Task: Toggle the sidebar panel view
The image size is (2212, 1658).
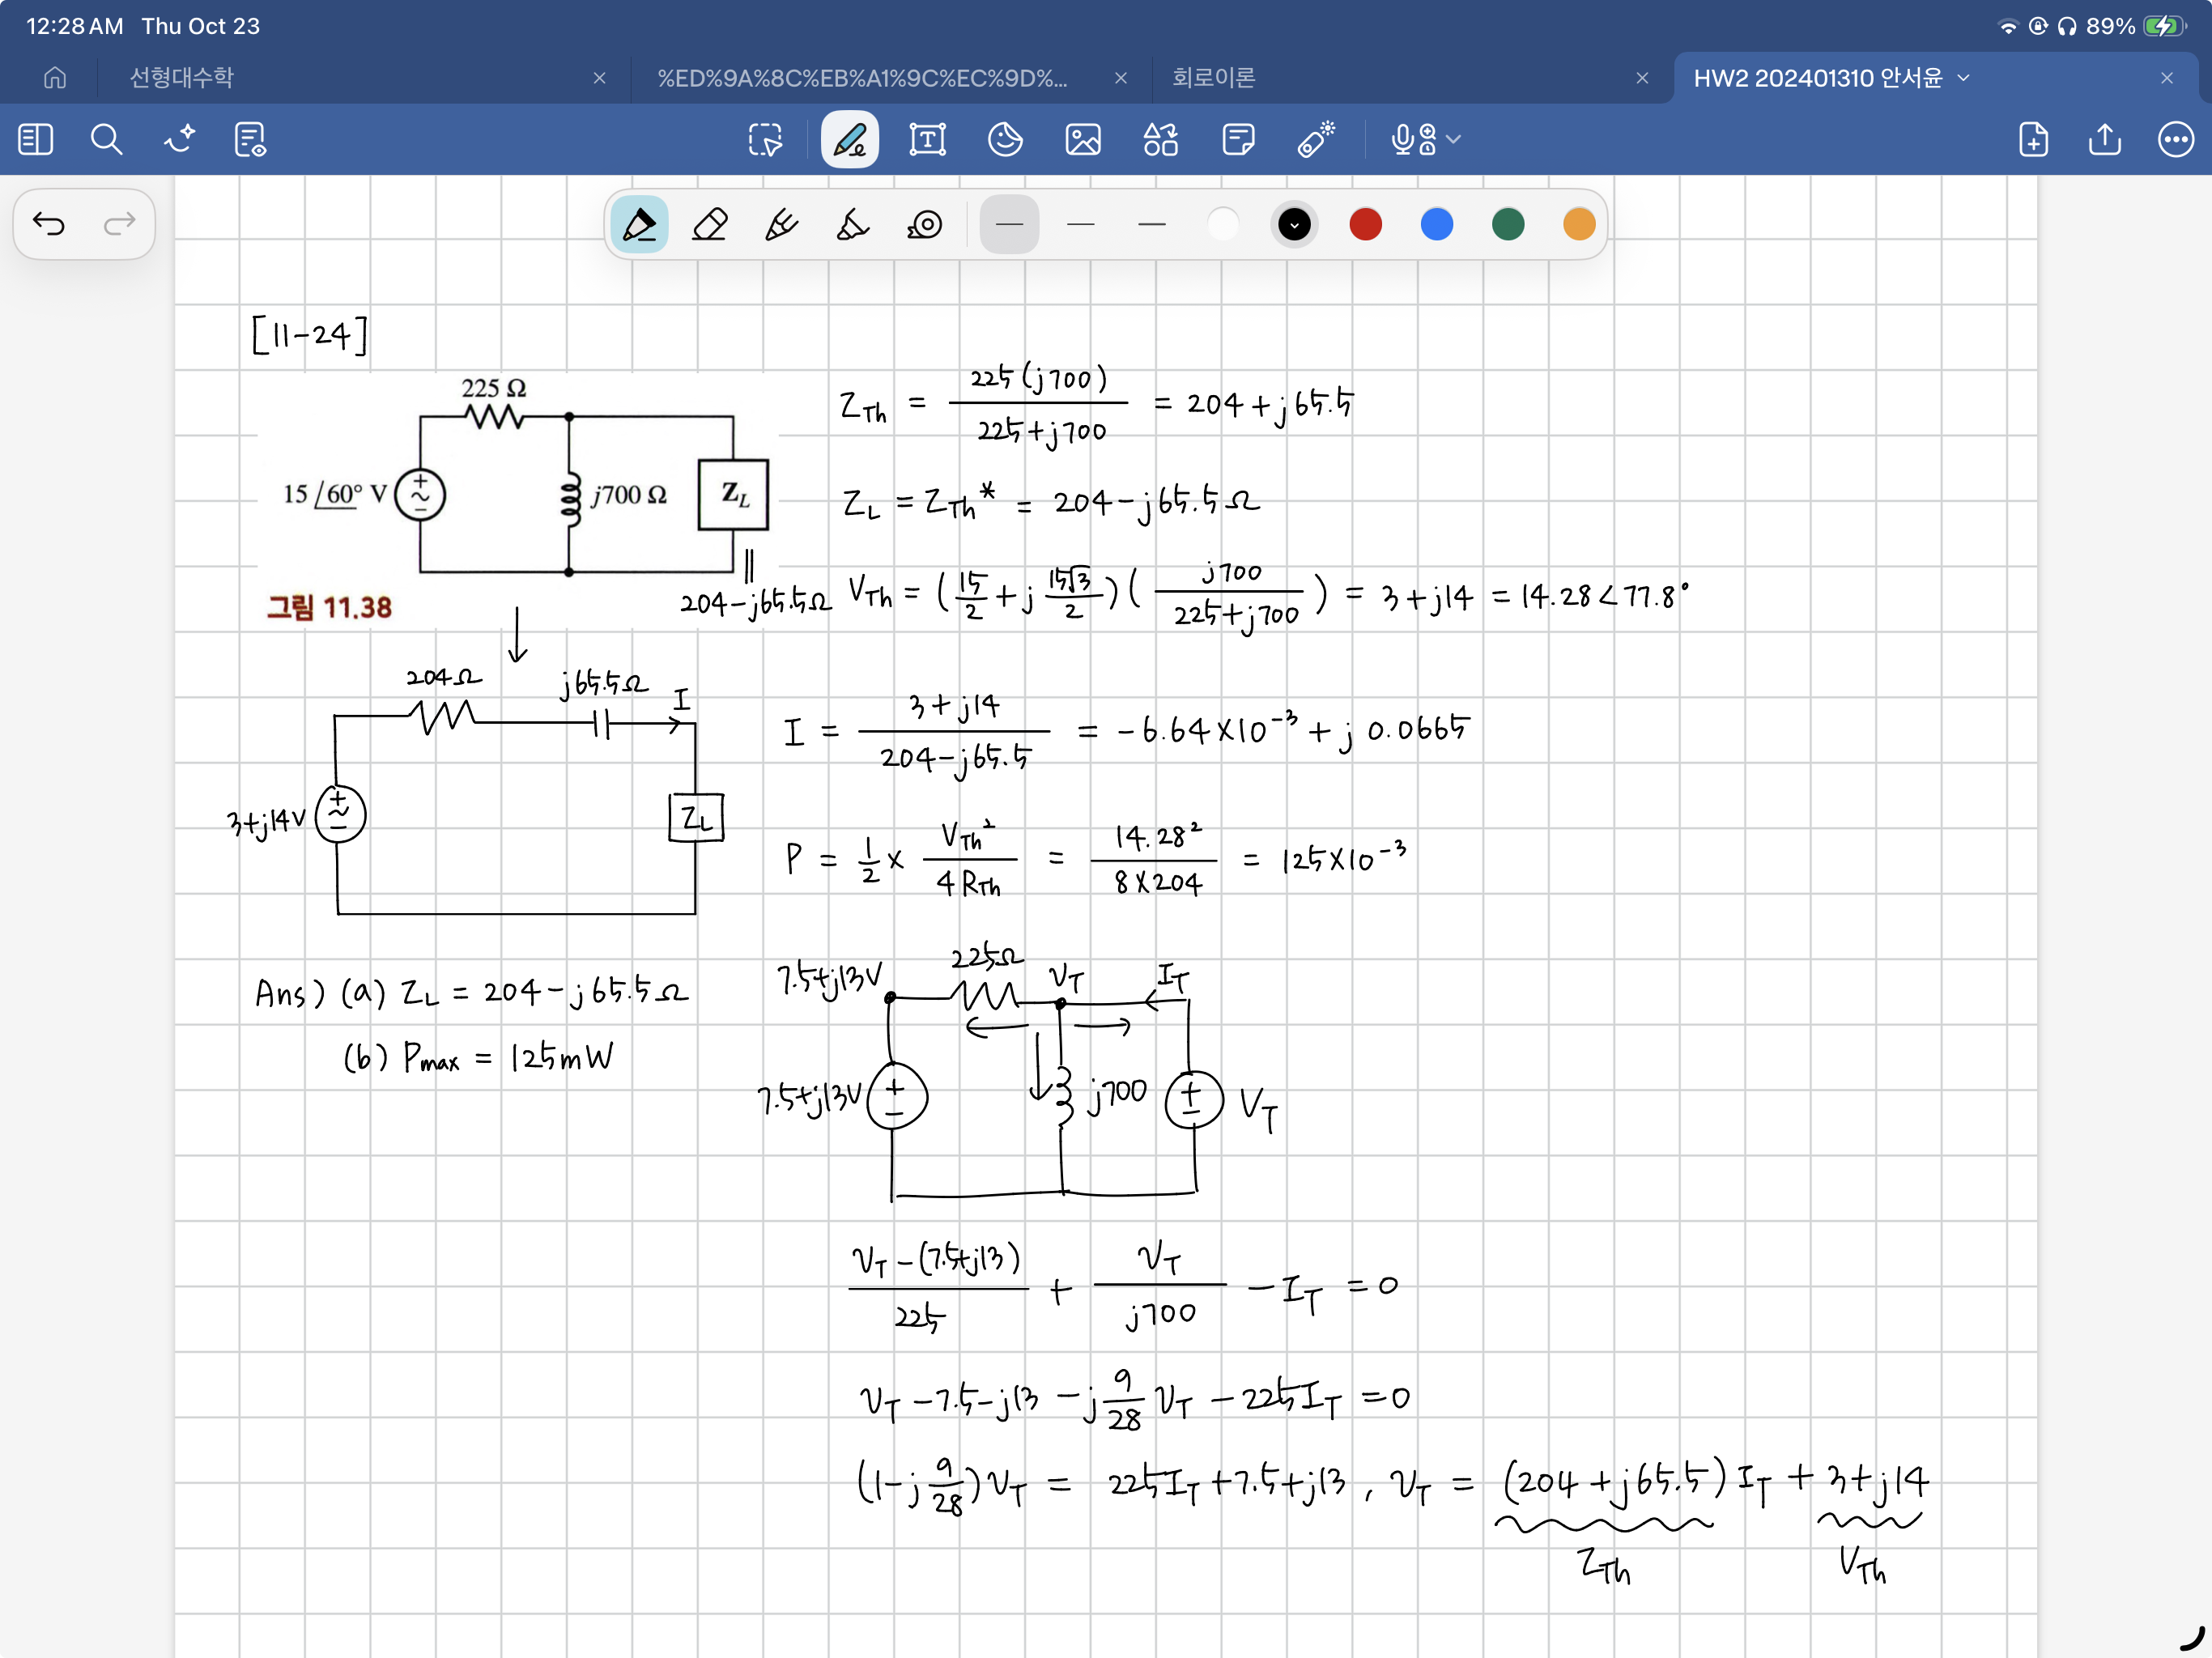Action: pyautogui.click(x=35, y=139)
